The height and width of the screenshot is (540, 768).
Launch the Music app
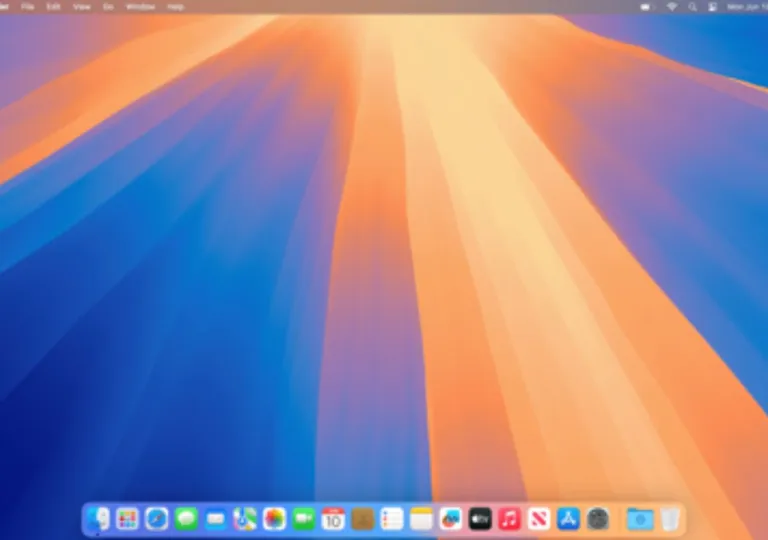510,518
